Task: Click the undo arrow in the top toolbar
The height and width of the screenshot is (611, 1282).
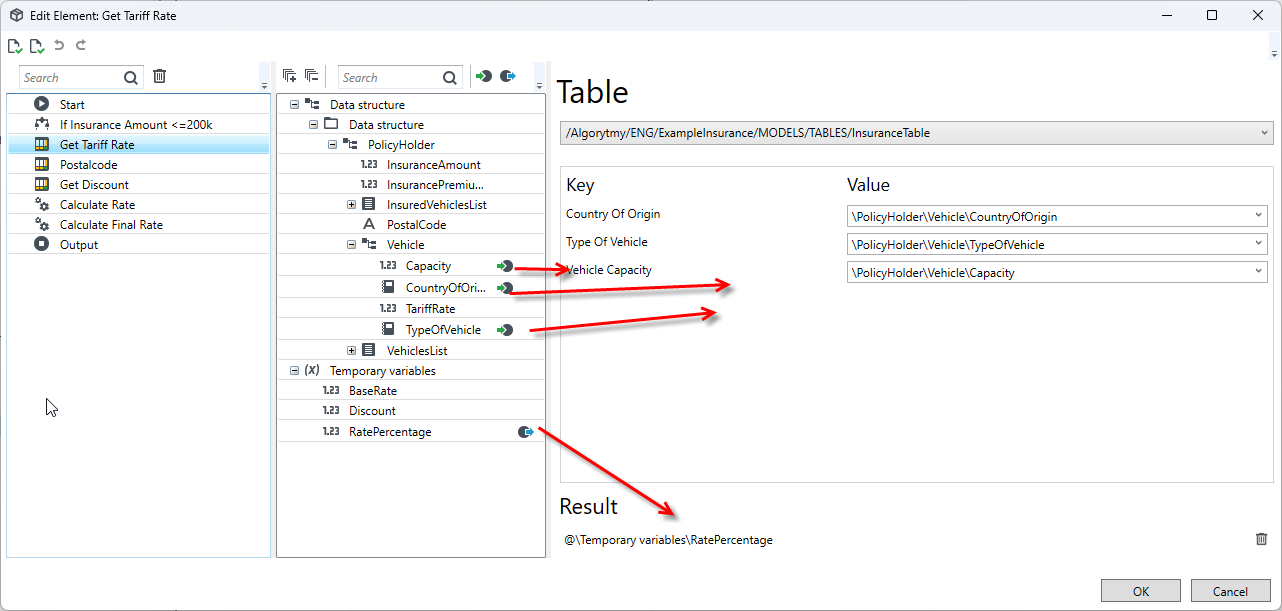Action: pos(59,45)
